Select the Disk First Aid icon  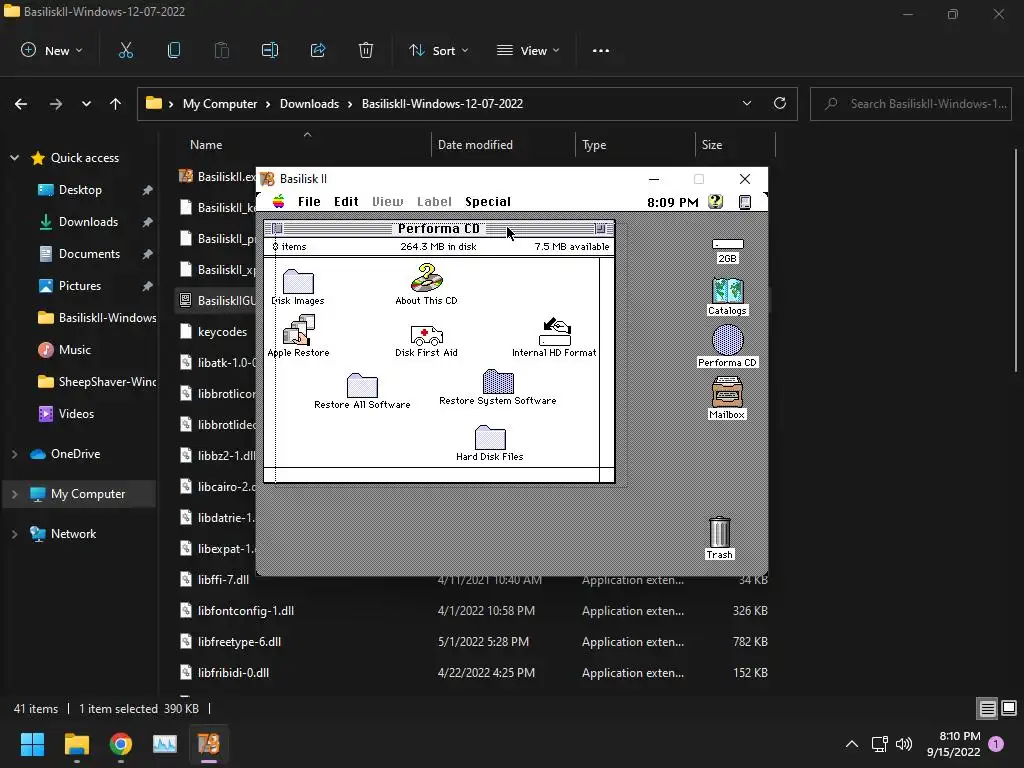coord(426,335)
